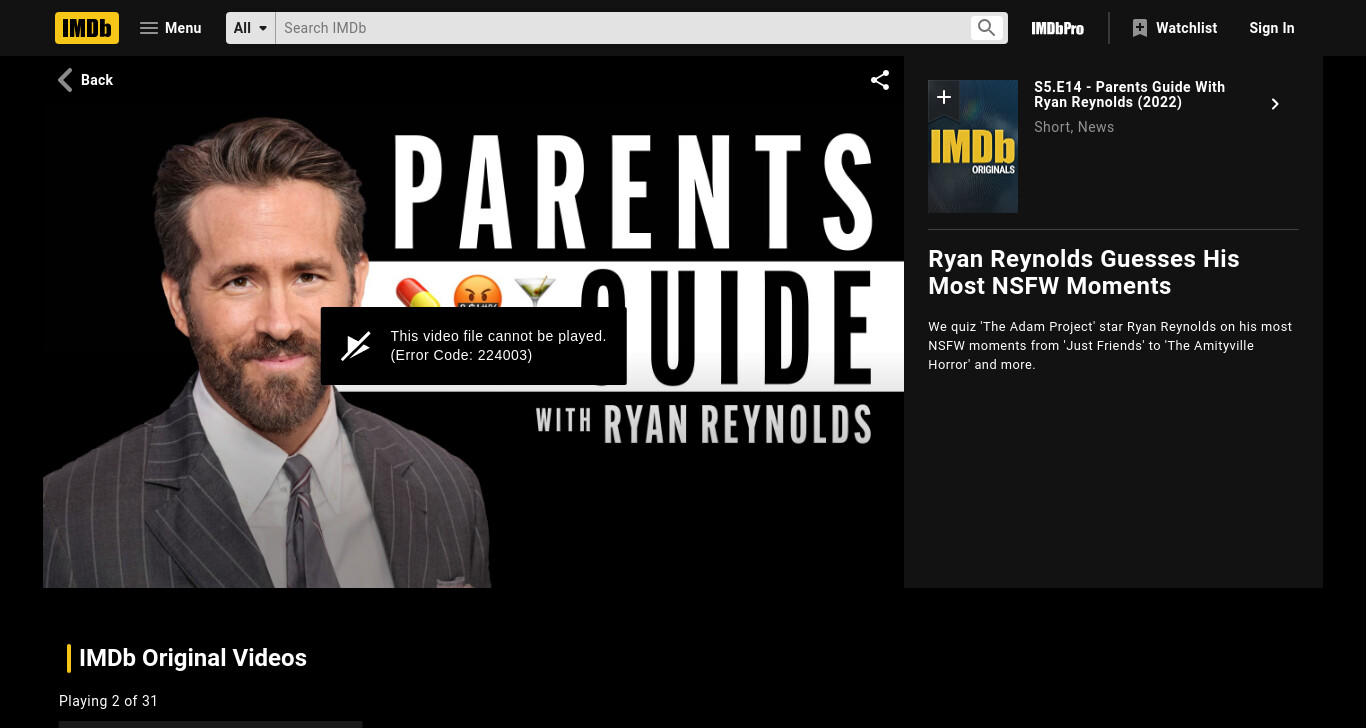Open the IMDbPro link
Screen dimensions: 1366x728
[1058, 28]
